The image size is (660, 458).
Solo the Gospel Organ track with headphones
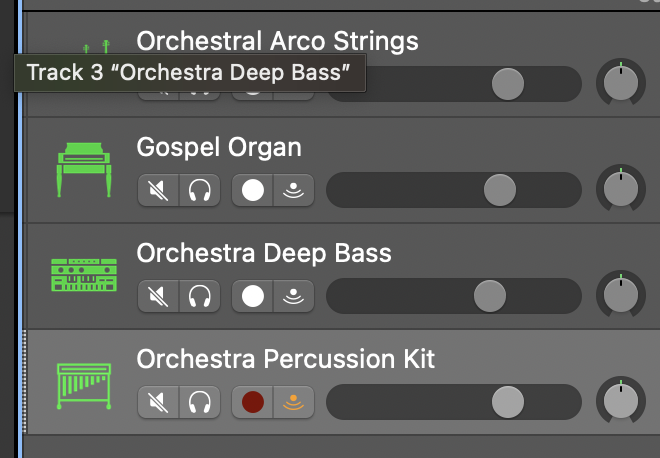(x=200, y=190)
